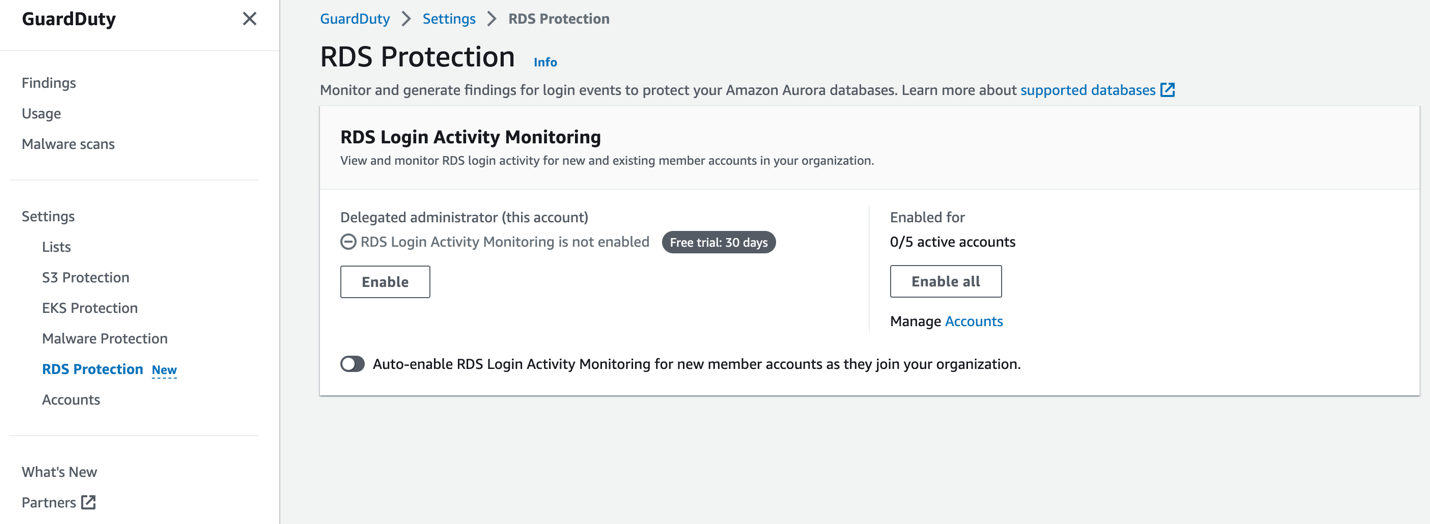Image resolution: width=1430 pixels, height=524 pixels.
Task: Go to Usage page
Action: tap(41, 113)
